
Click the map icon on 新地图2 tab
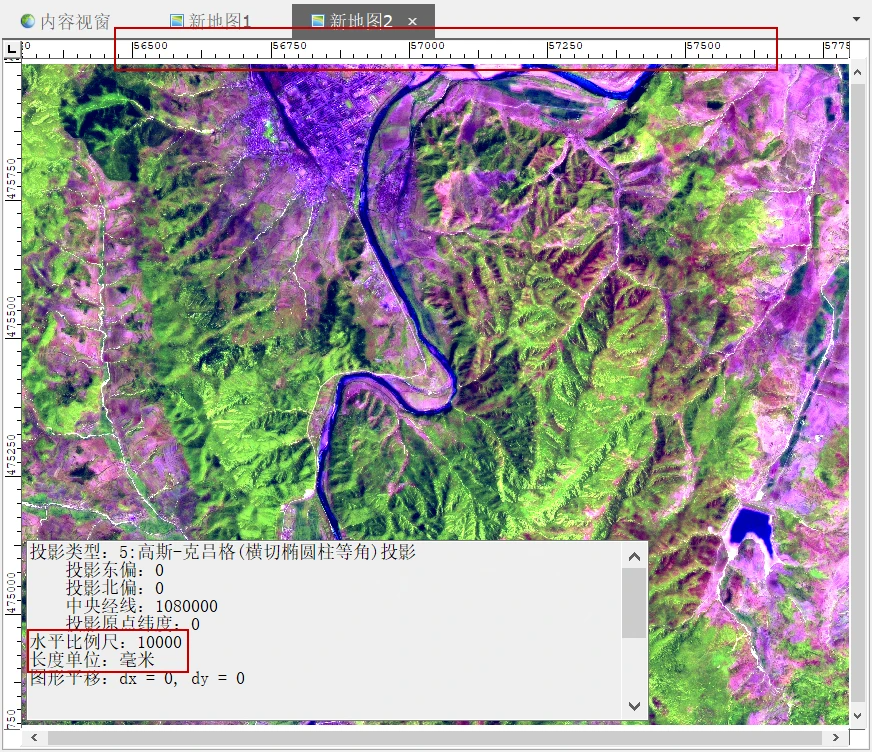click(x=318, y=21)
